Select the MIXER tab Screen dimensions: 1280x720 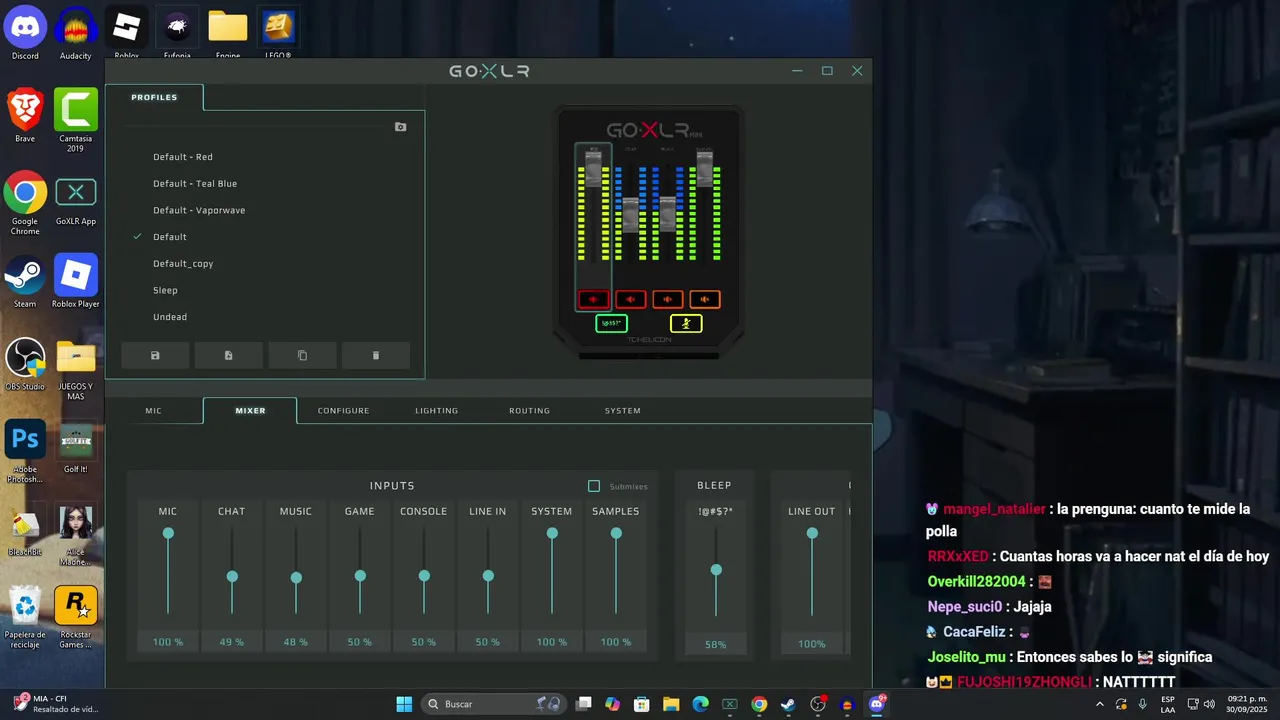[250, 411]
